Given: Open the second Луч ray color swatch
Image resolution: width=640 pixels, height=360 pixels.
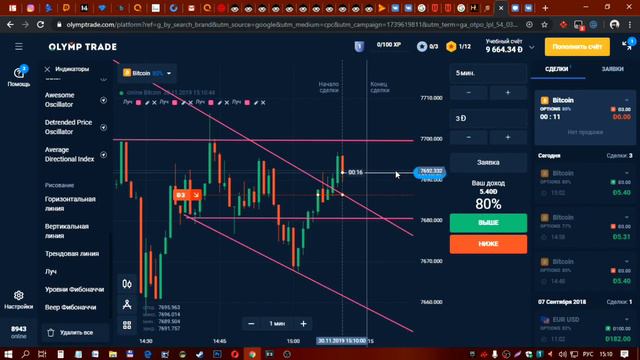Looking at the screenshot, I should [175, 102].
